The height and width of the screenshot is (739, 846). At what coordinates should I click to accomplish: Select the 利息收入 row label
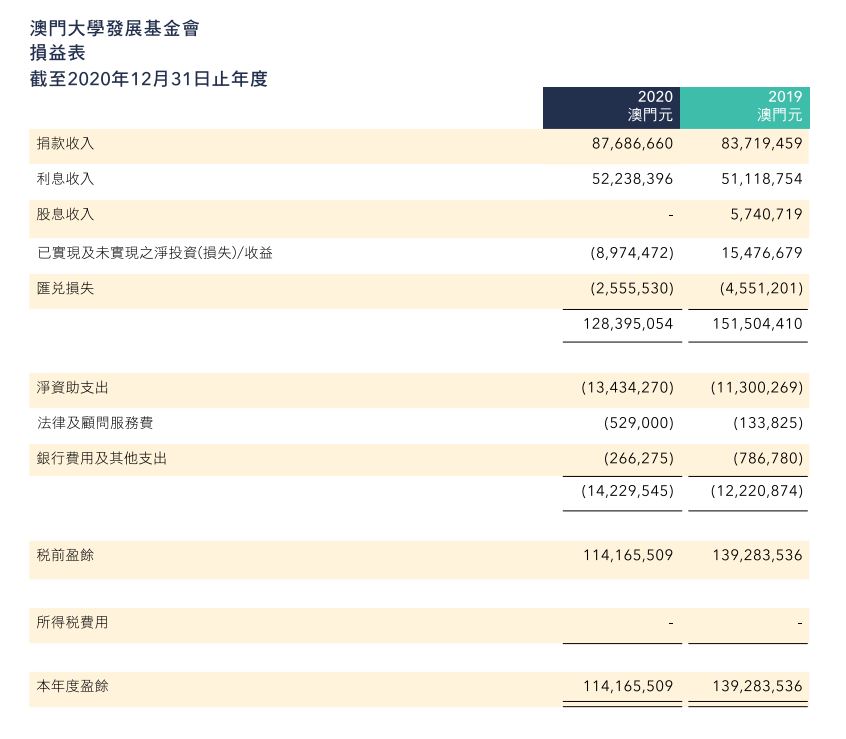65,179
